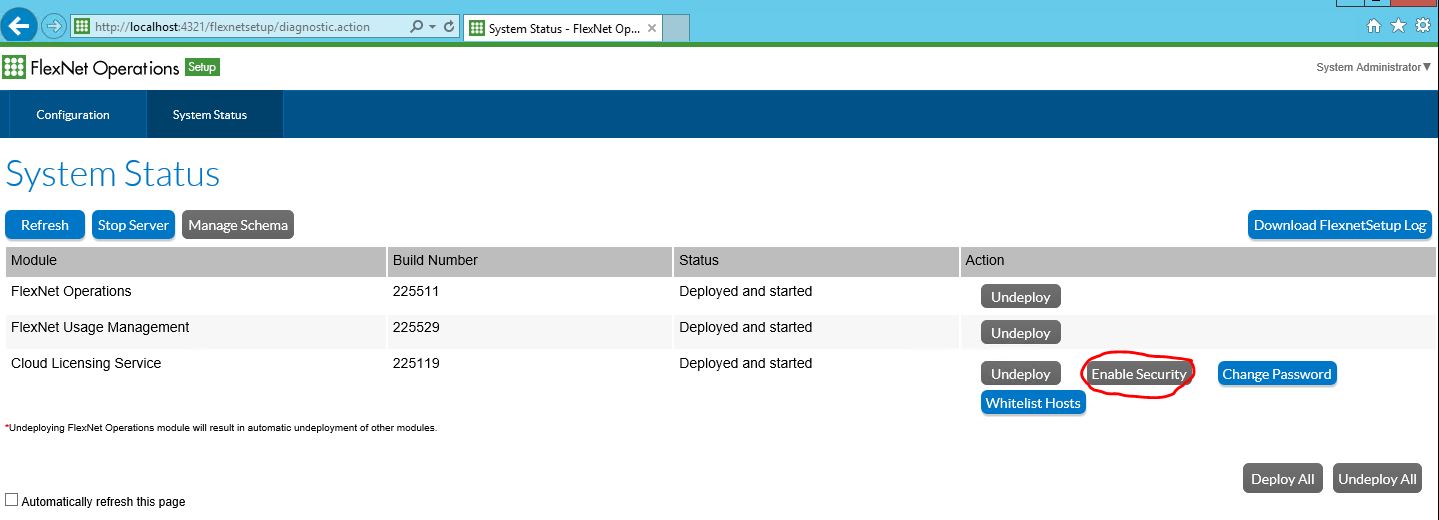Screen dimensions: 1439x520
Task: Switch to the Configuration tab
Action: click(x=73, y=115)
